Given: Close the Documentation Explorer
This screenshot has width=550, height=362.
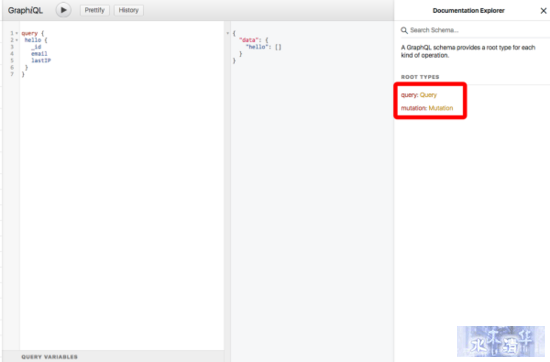Looking at the screenshot, I should pos(543,11).
